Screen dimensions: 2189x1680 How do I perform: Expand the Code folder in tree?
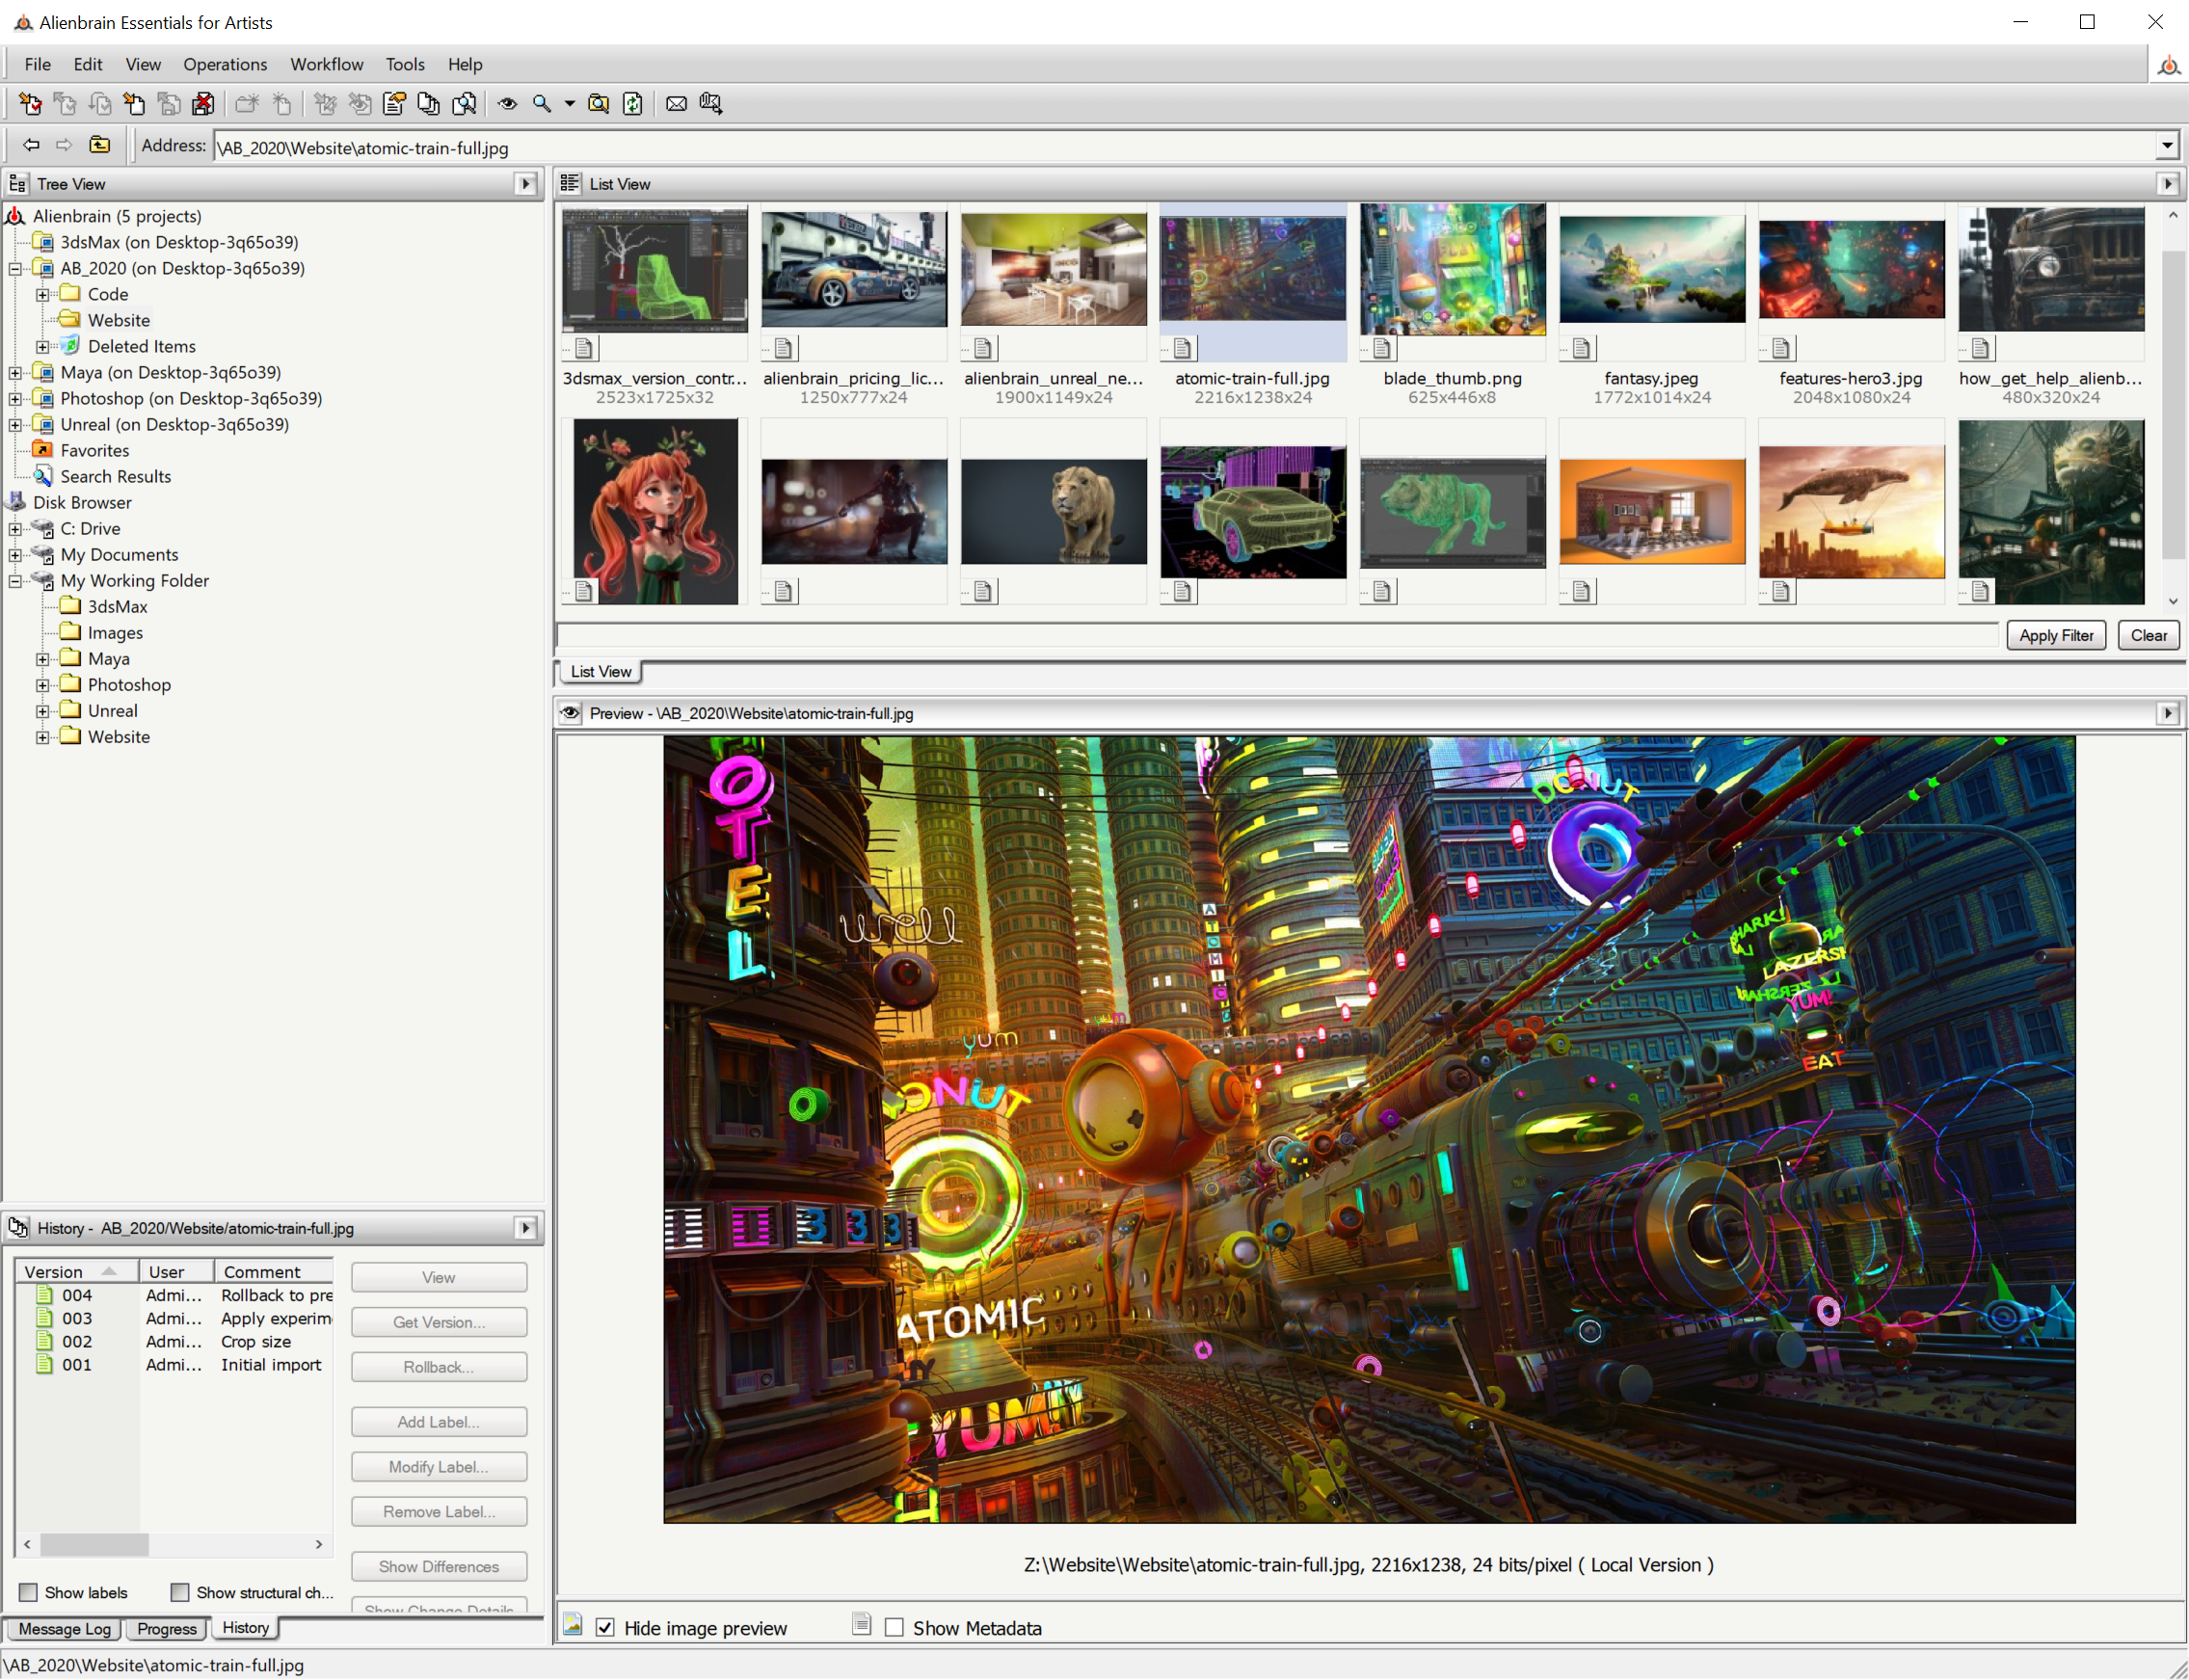click(42, 294)
